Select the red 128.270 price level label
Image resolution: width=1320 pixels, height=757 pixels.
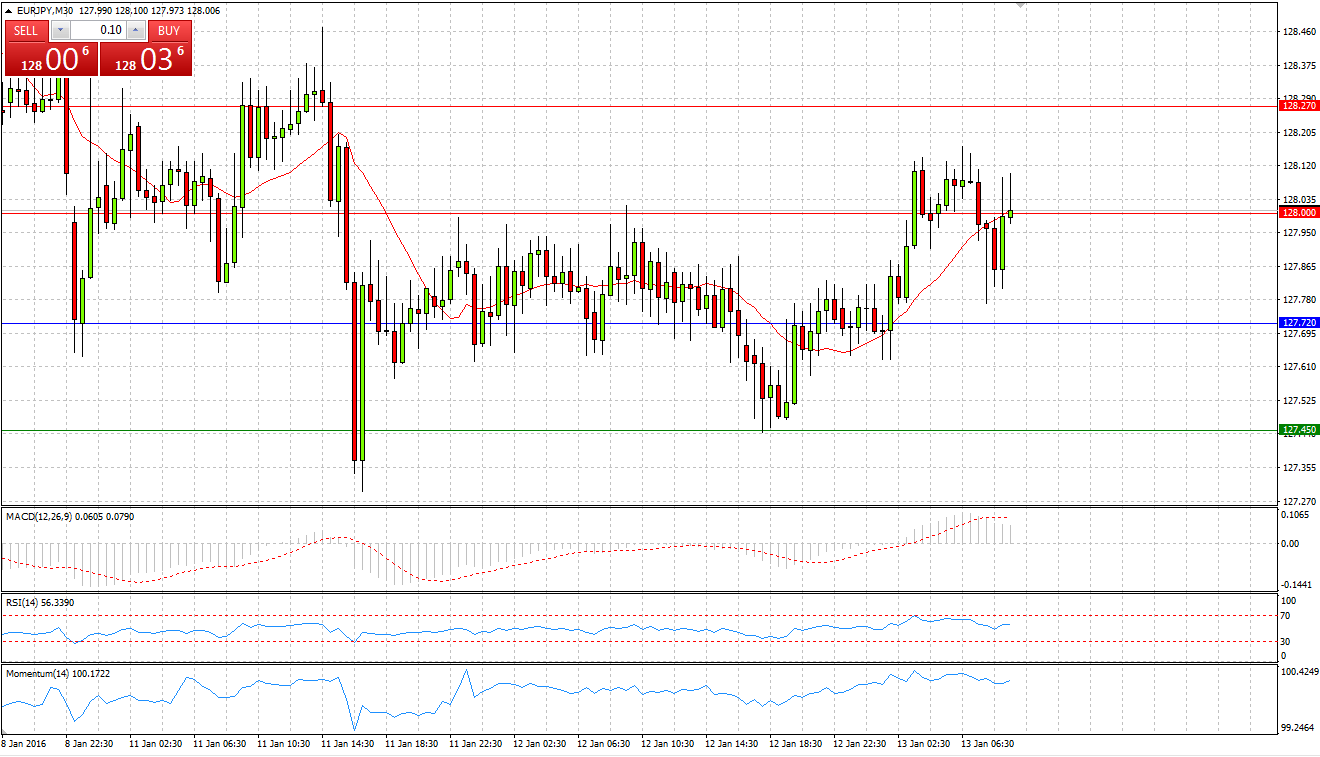click(1299, 105)
